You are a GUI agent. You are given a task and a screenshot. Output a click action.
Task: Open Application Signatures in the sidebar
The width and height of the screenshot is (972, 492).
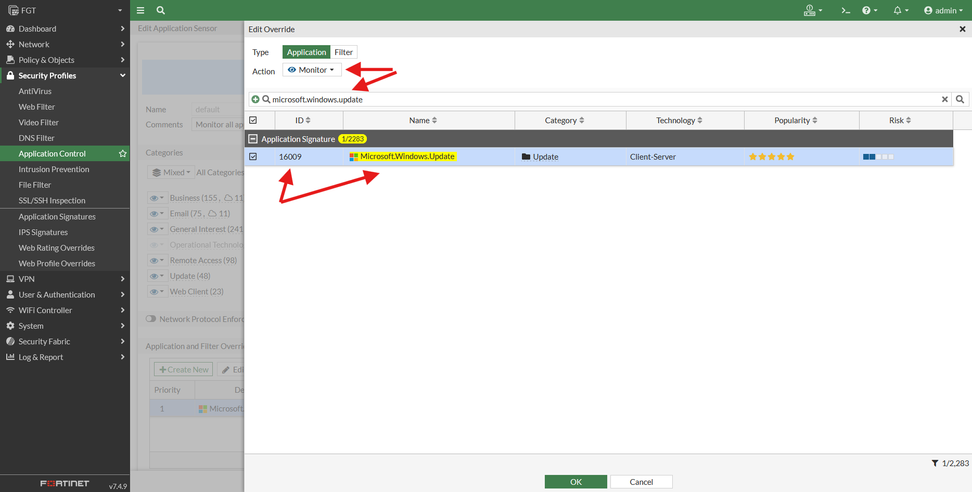coord(57,217)
